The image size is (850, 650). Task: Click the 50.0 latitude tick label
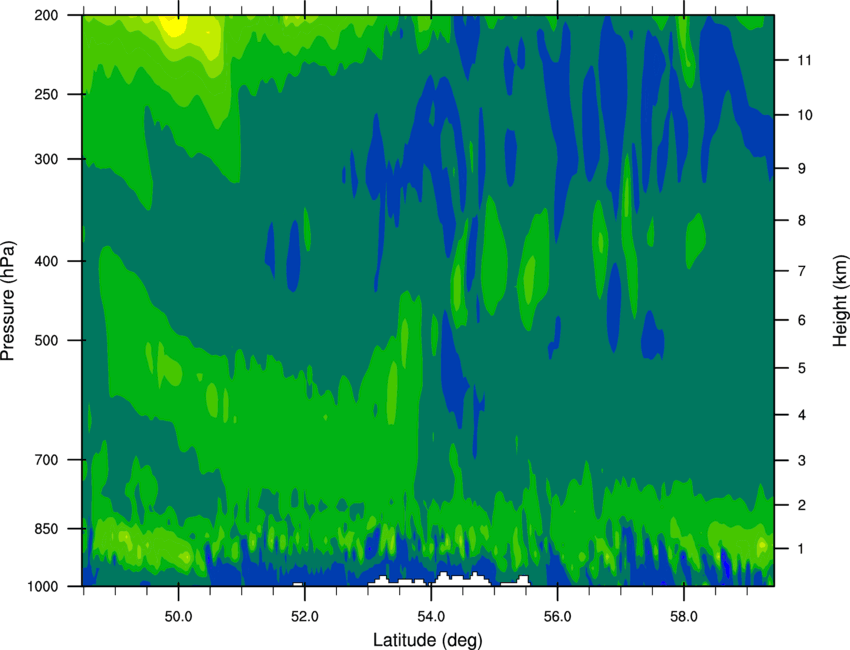178,617
